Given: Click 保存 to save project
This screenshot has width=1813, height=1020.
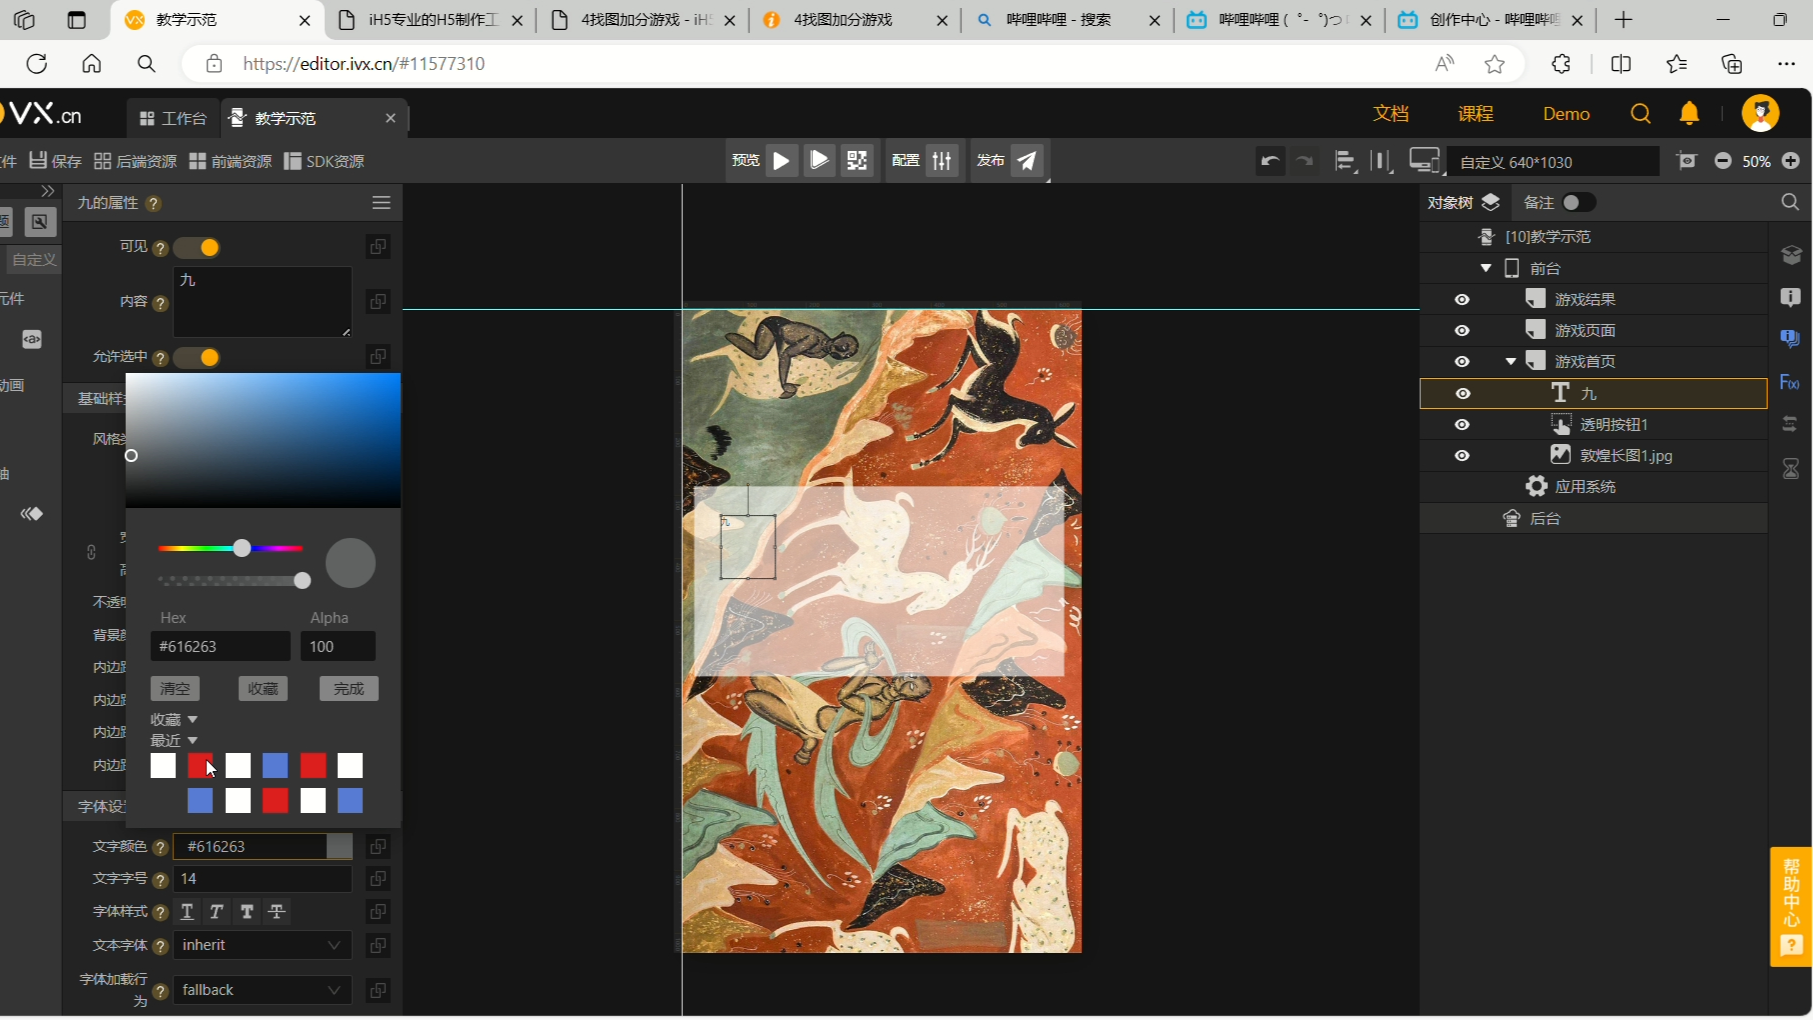Looking at the screenshot, I should 56,161.
